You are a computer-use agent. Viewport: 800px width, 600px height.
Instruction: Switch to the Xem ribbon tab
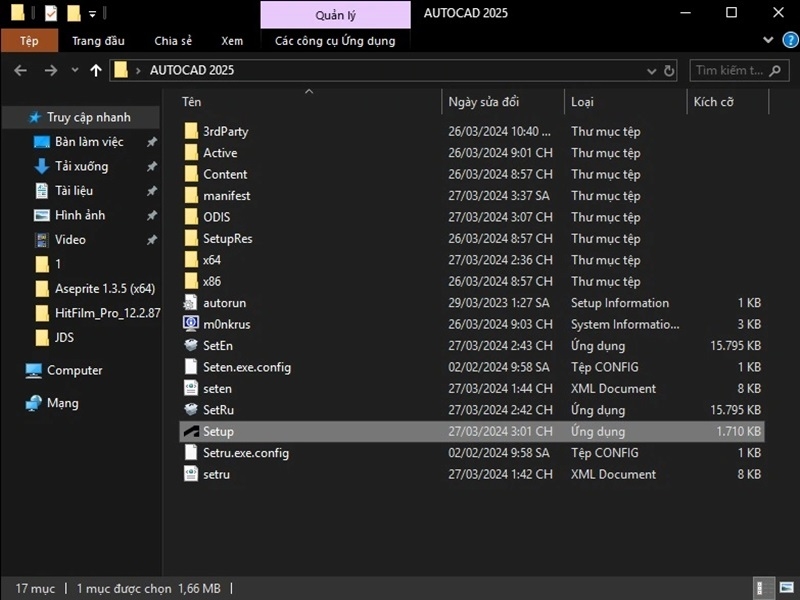(x=232, y=41)
